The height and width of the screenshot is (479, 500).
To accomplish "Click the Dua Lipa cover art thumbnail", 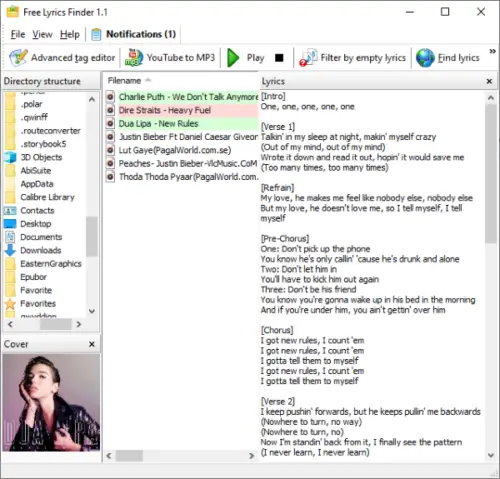I will [51, 402].
